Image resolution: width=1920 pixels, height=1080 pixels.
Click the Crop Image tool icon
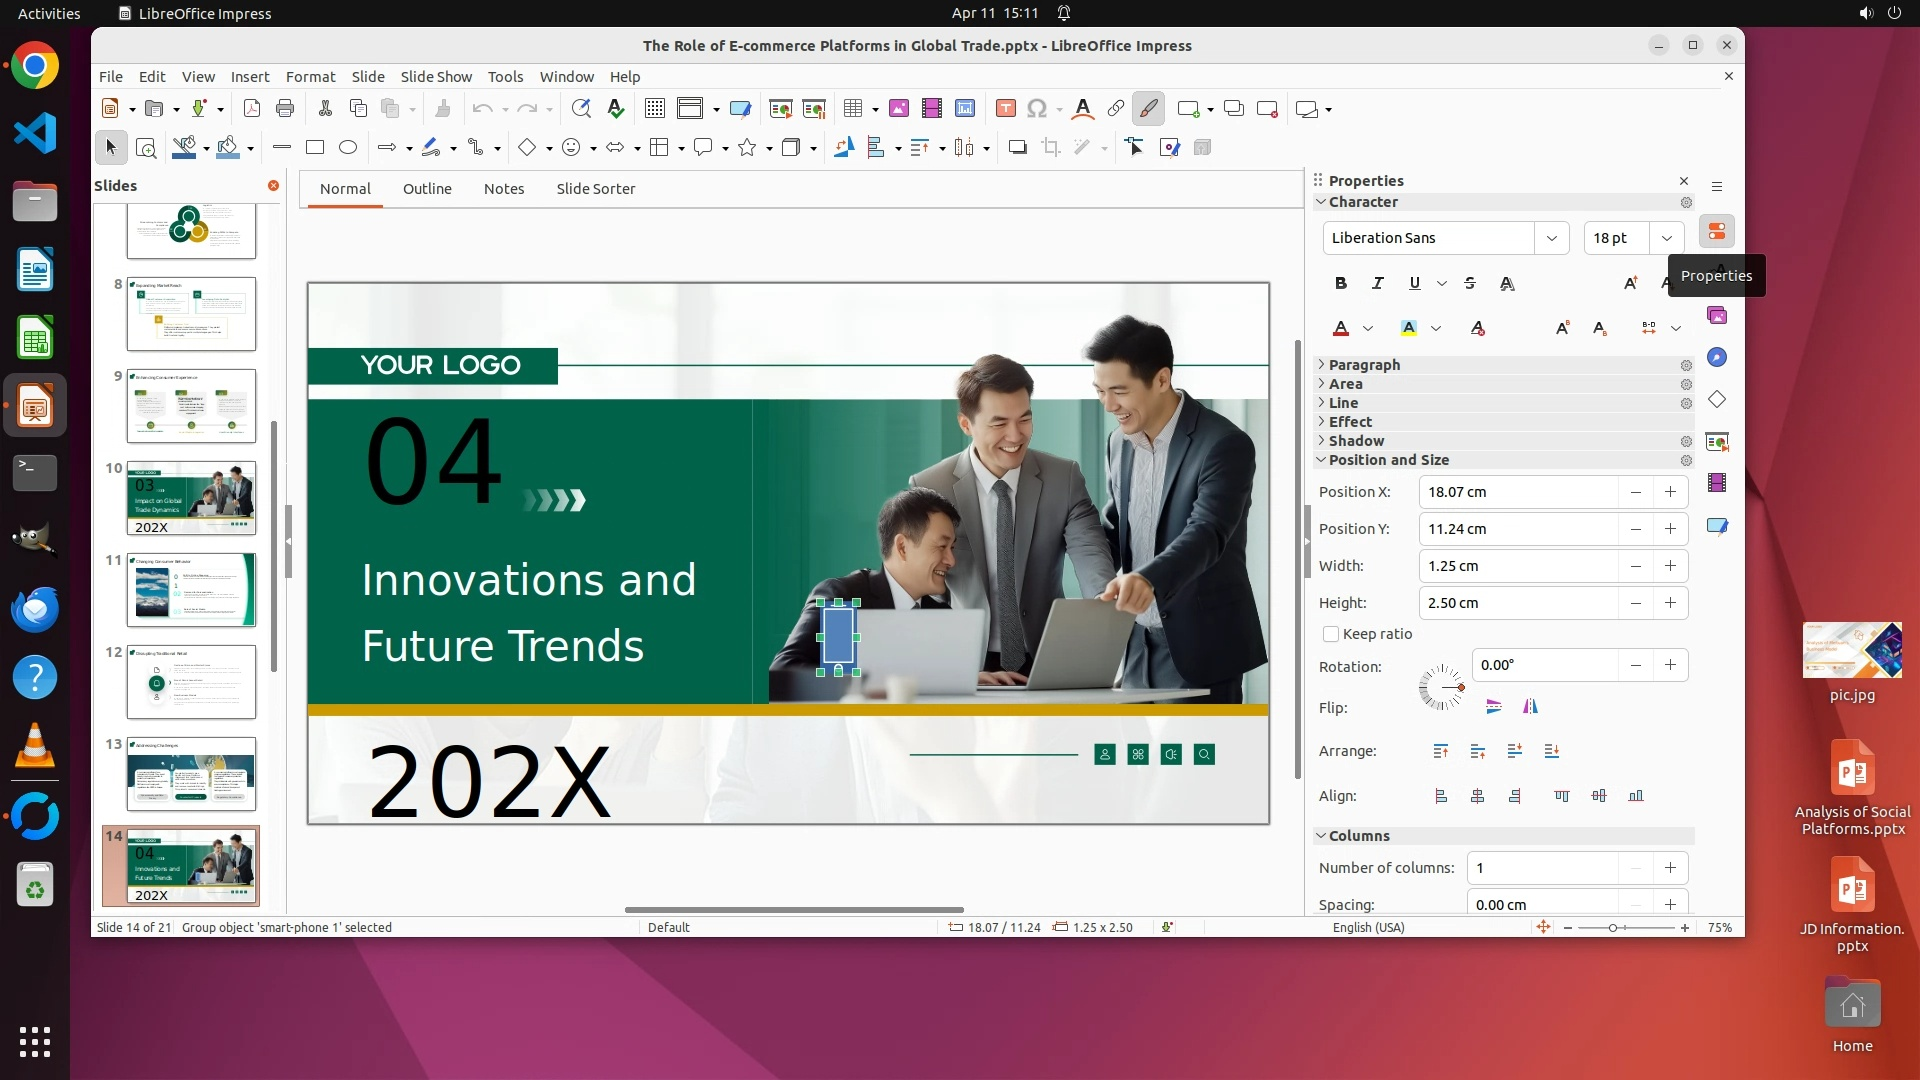[1050, 148]
